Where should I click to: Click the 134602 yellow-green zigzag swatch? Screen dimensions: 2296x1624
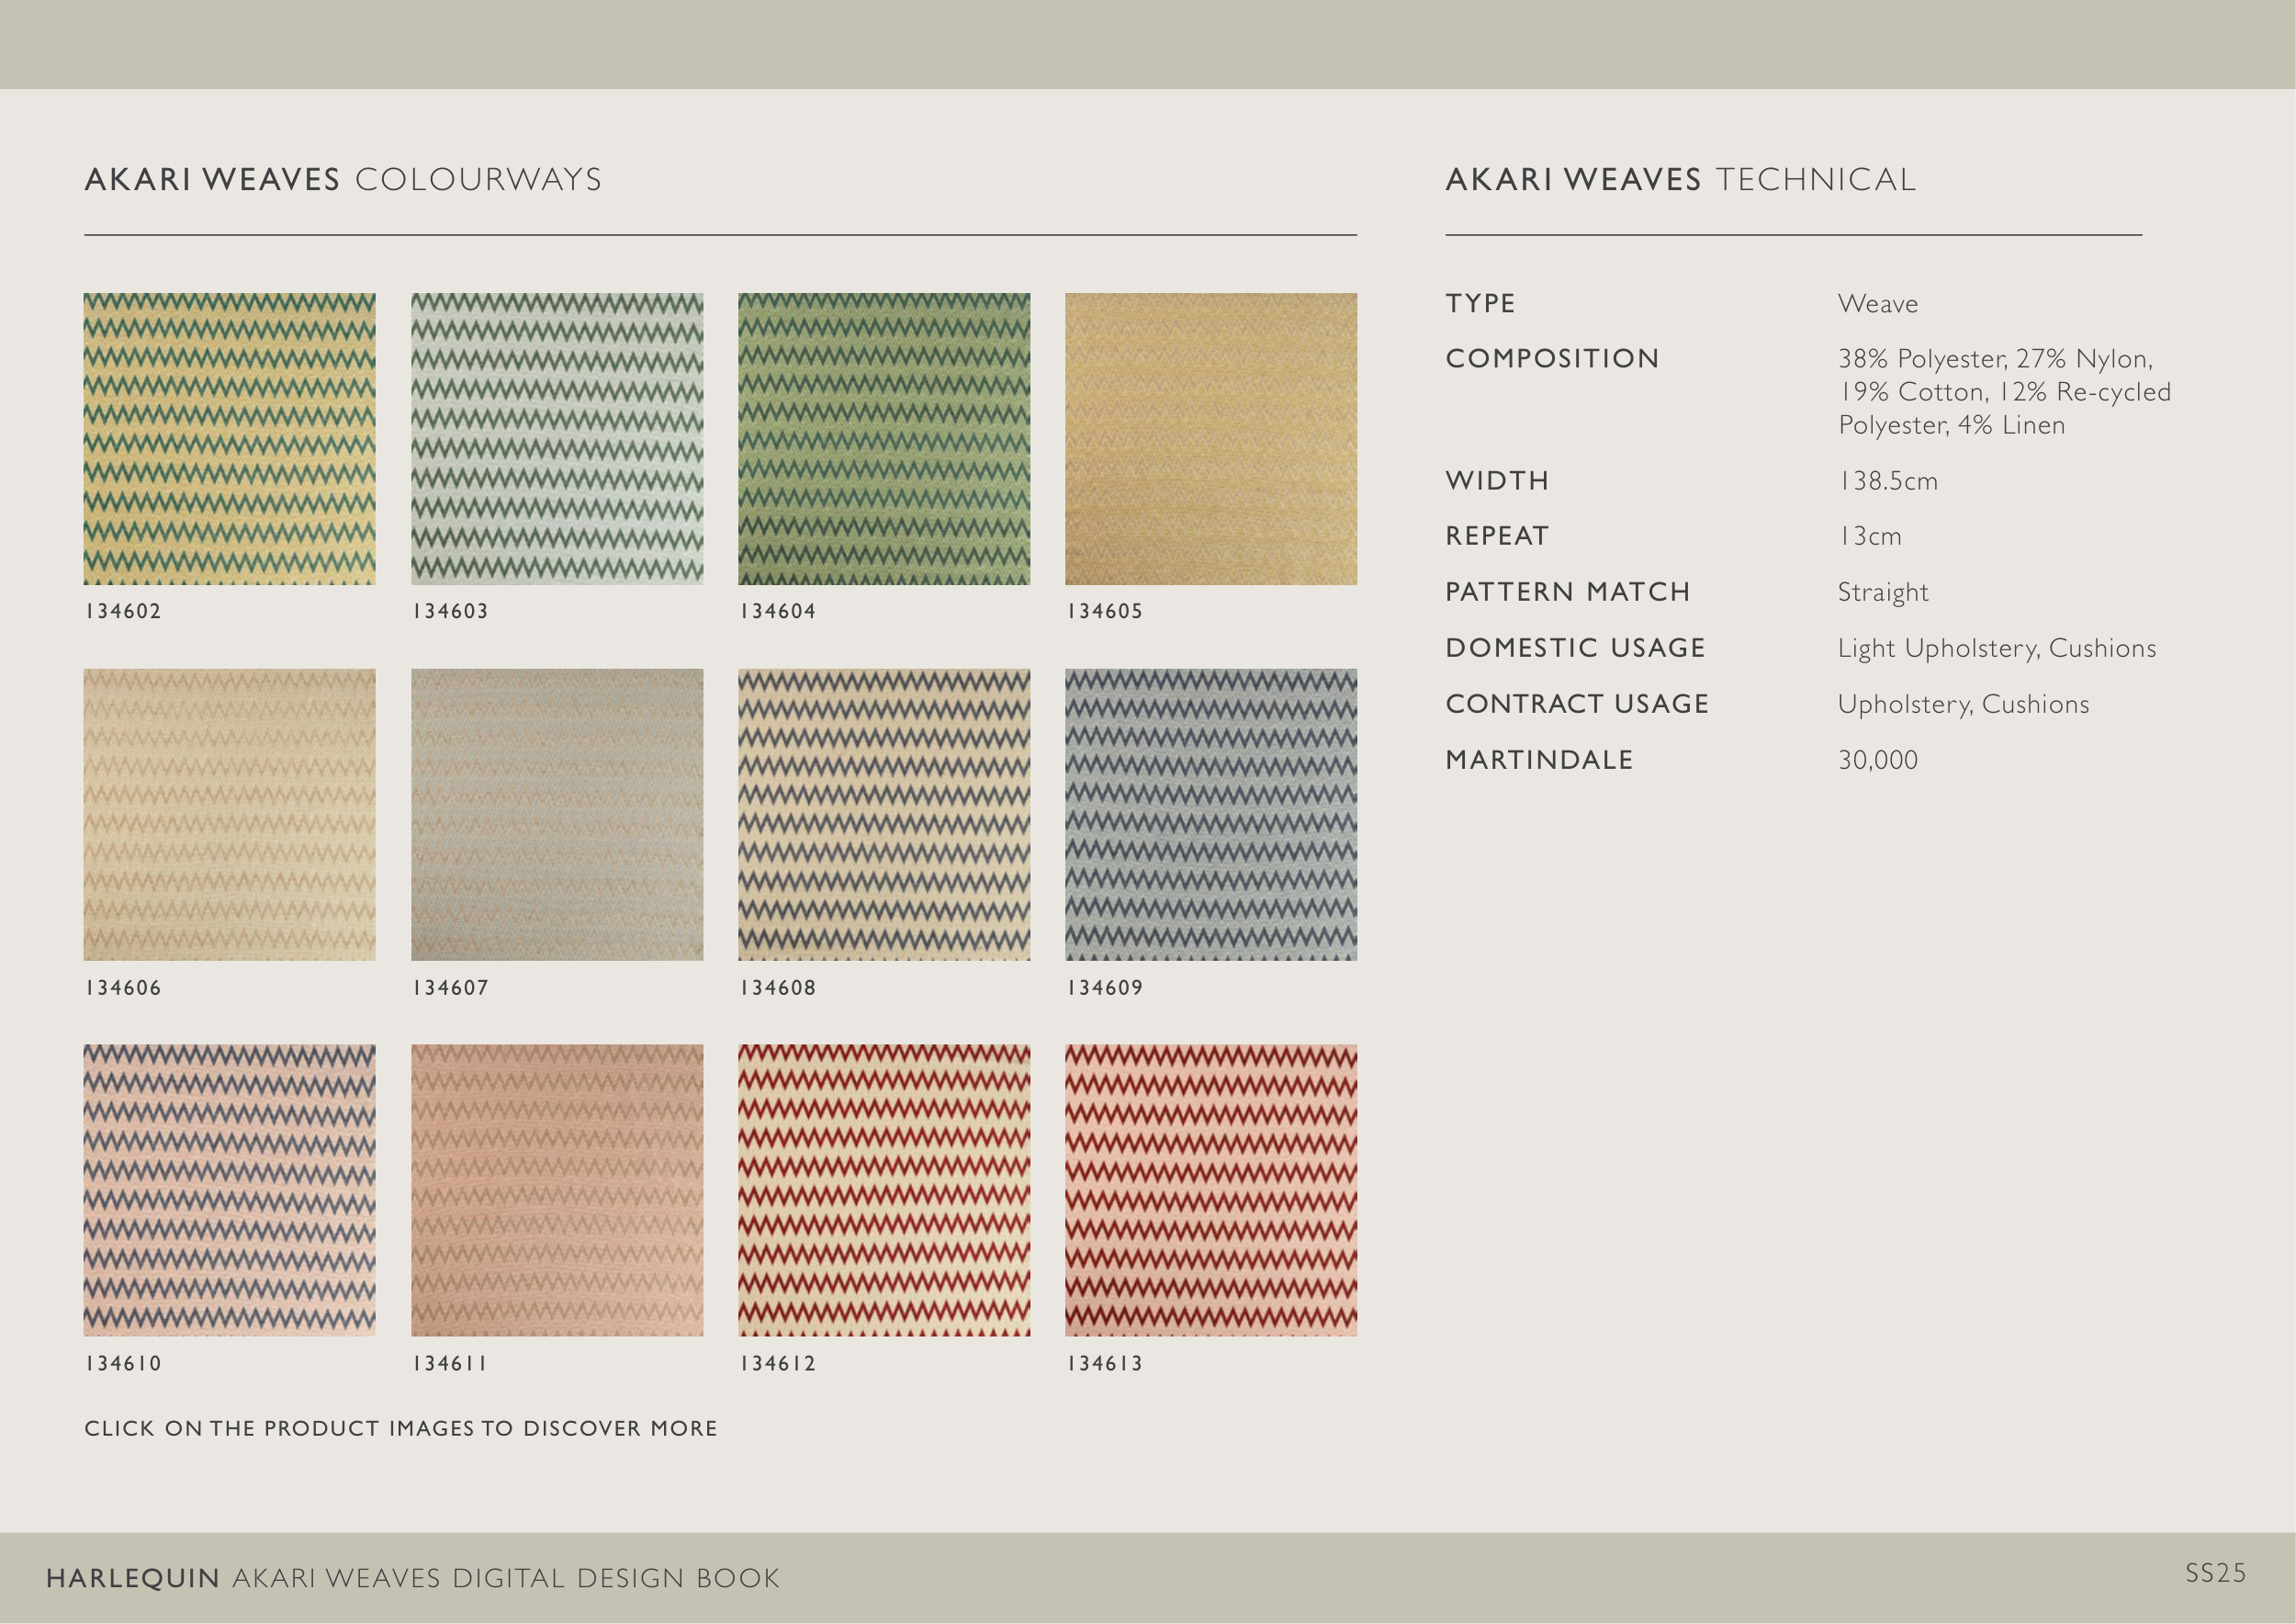(x=229, y=438)
